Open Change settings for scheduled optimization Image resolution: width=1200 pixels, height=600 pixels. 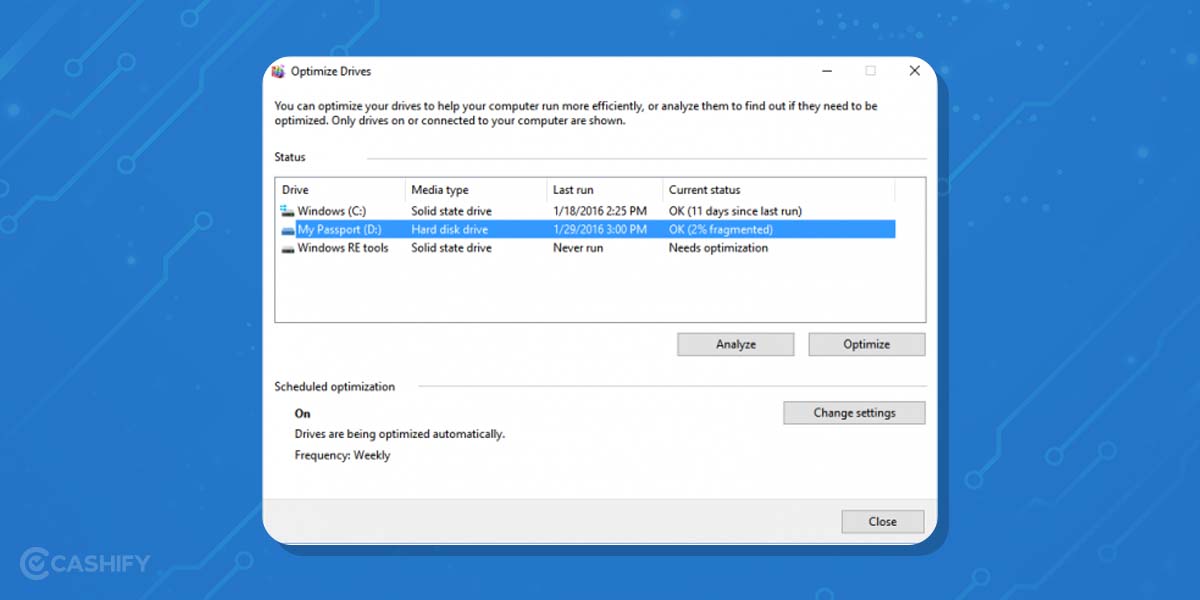pos(854,412)
